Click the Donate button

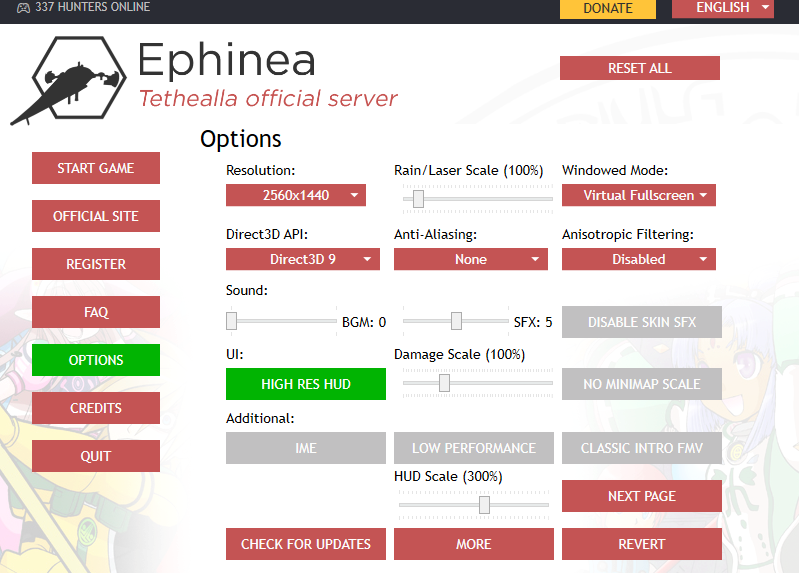click(x=608, y=8)
